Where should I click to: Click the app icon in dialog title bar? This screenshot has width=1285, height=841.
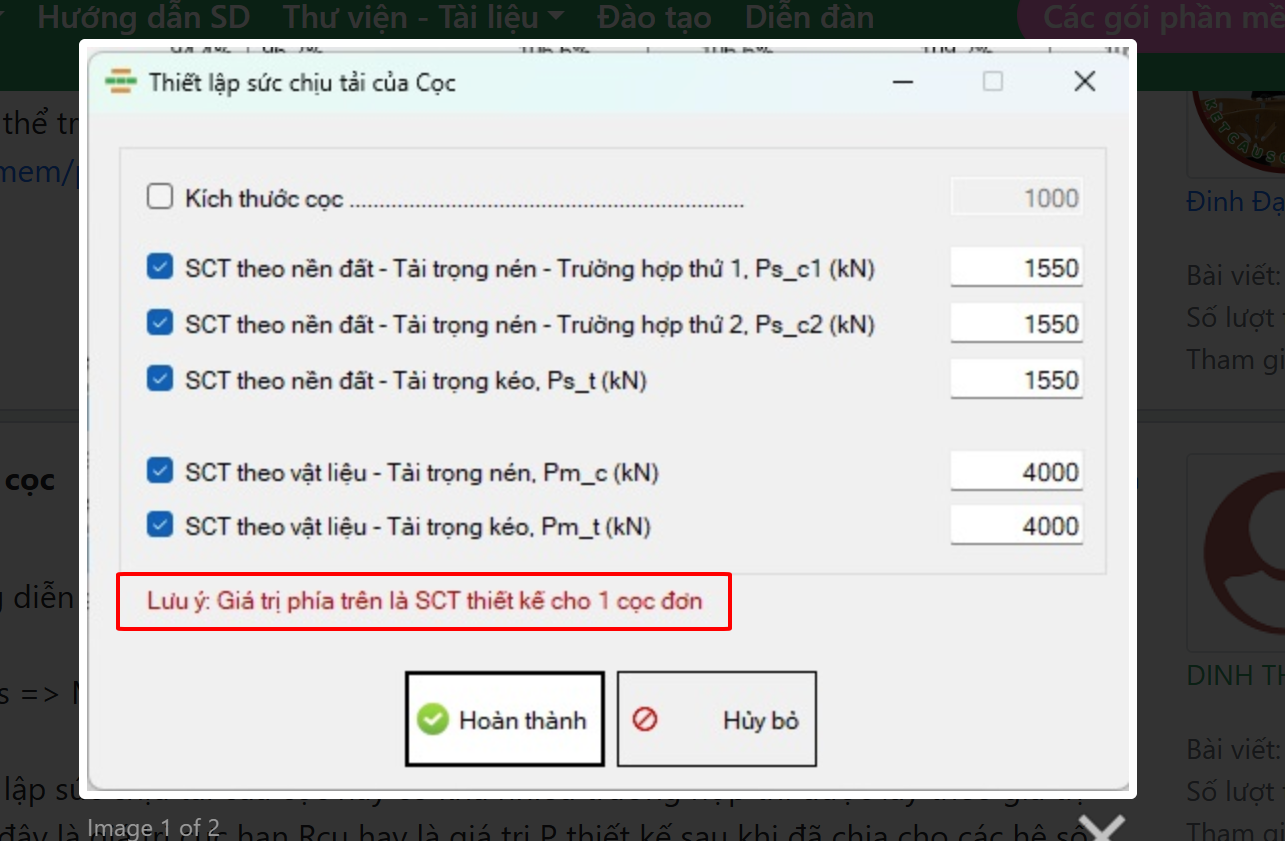point(121,81)
